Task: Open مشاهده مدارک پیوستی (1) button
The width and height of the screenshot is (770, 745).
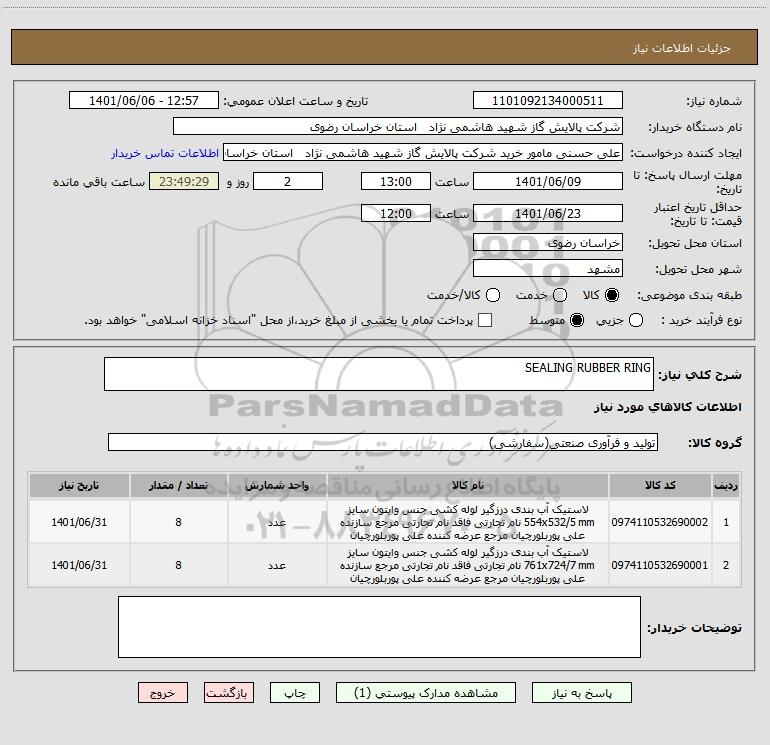Action: (426, 693)
